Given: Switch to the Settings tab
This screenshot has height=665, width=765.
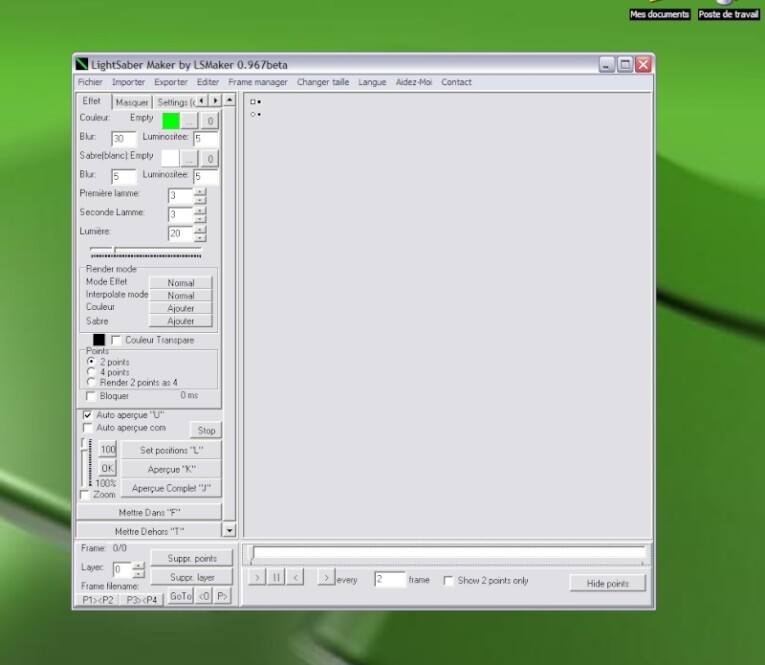Looking at the screenshot, I should (x=175, y=102).
